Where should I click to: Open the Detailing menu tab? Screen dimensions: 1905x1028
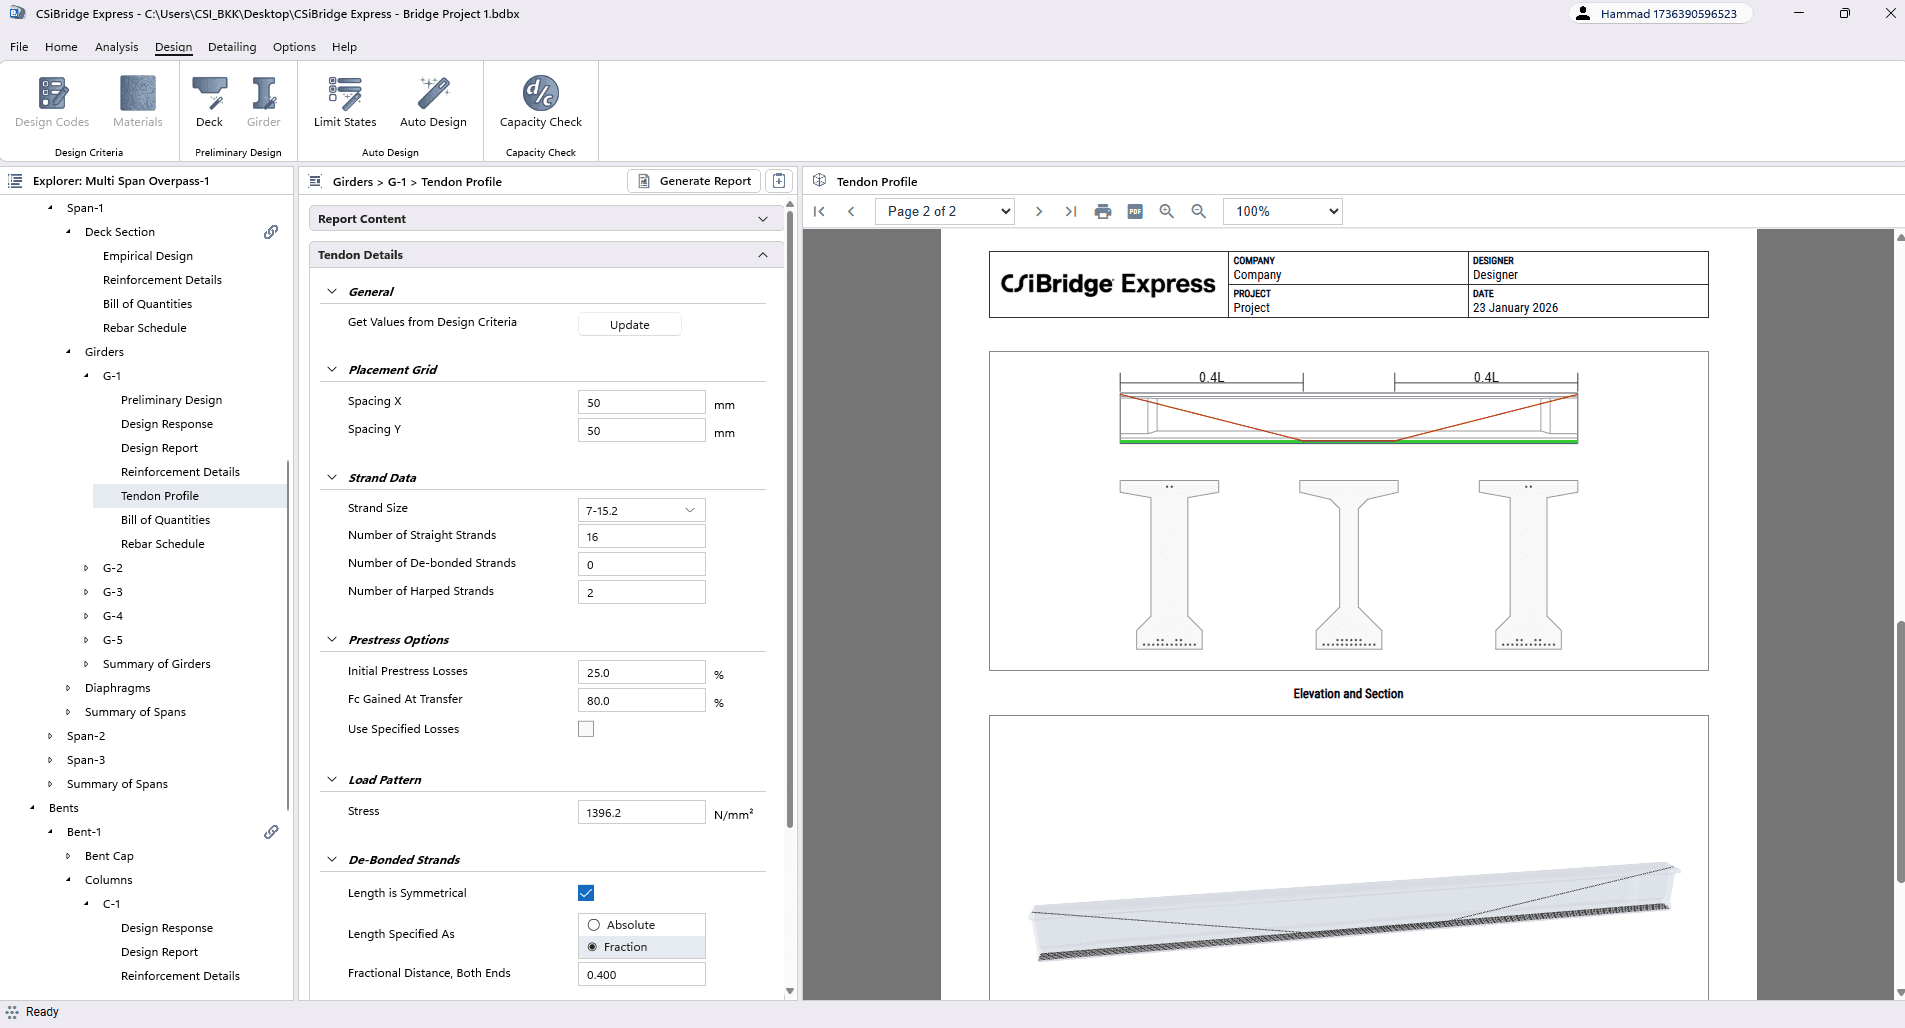(x=232, y=47)
